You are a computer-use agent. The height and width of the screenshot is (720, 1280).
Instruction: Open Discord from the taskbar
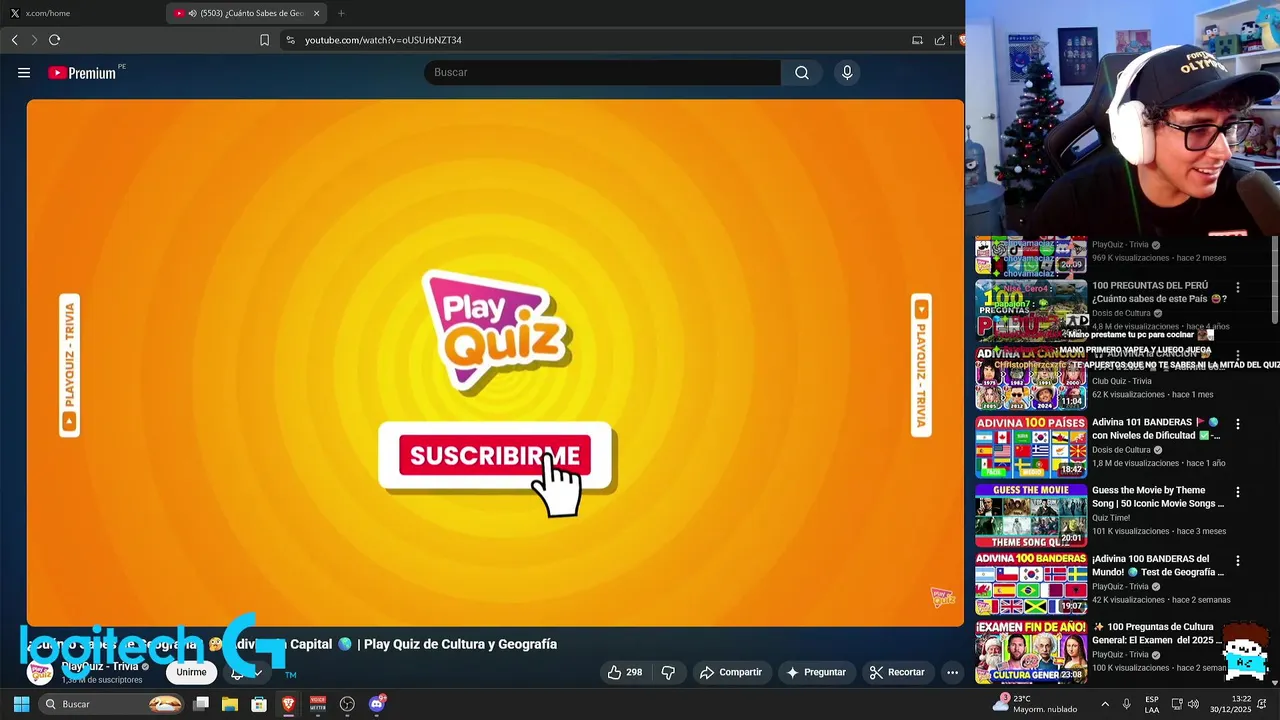click(377, 704)
